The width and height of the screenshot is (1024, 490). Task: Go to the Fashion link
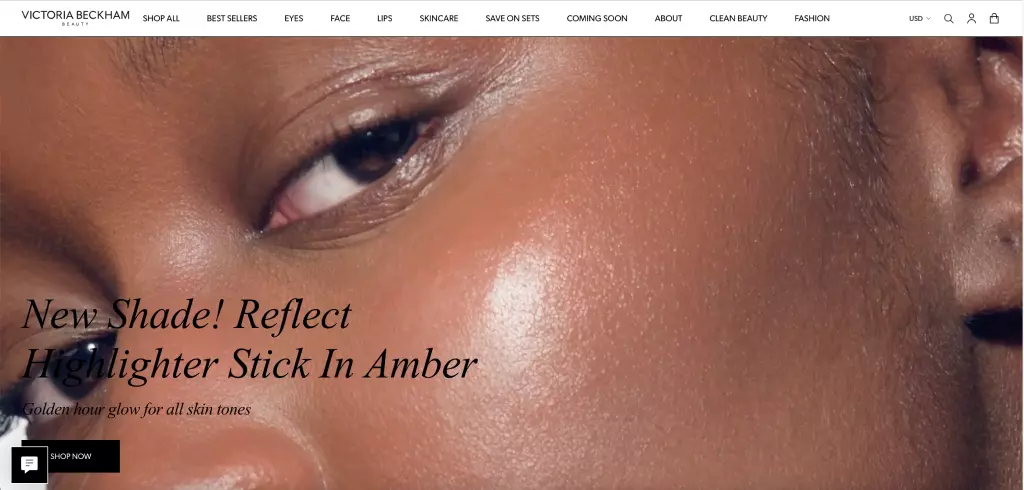click(x=812, y=19)
